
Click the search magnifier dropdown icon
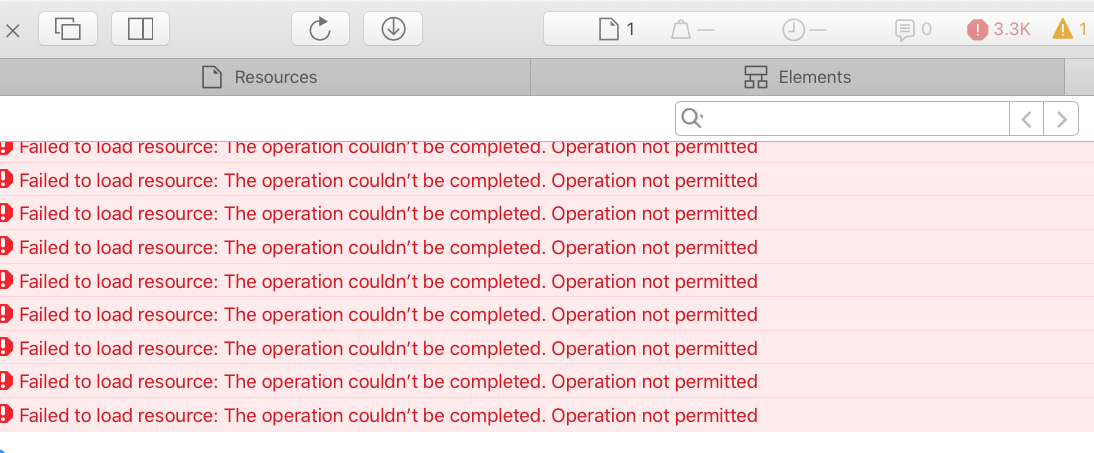tap(691, 119)
